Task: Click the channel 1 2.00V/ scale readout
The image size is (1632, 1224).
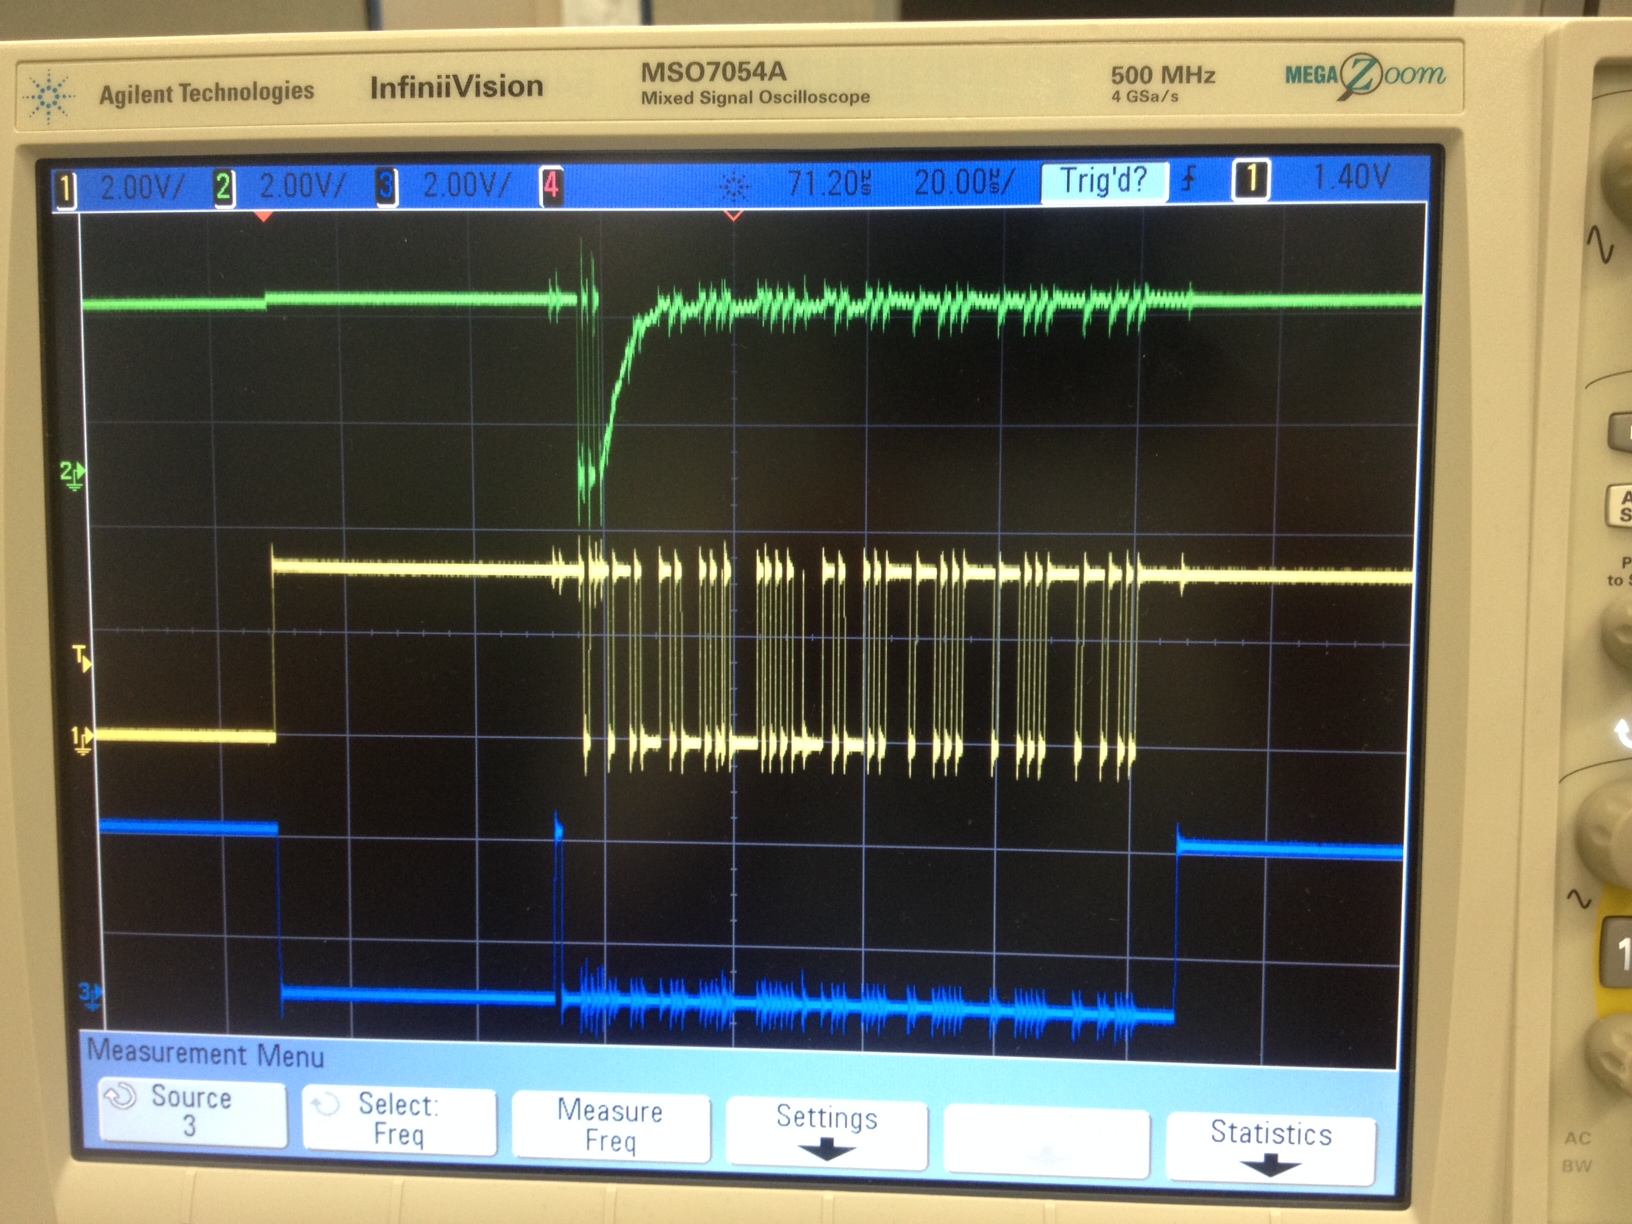Action: click(x=141, y=187)
